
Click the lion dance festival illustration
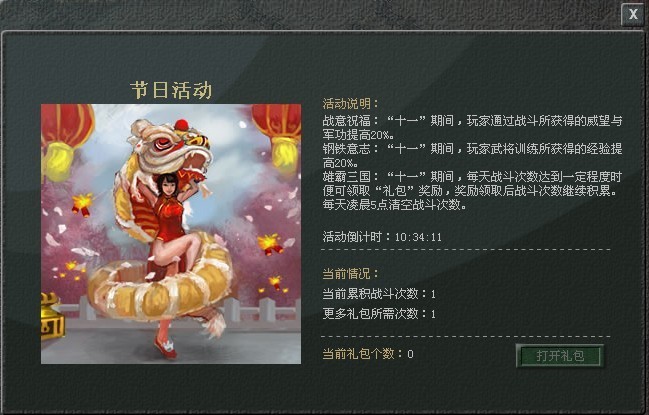click(x=171, y=234)
